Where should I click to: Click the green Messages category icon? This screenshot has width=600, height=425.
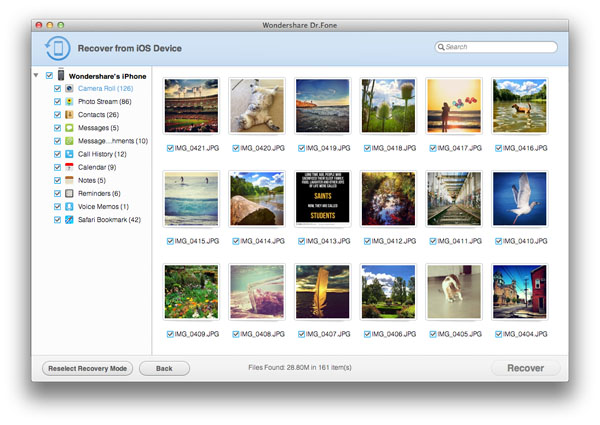tap(69, 127)
